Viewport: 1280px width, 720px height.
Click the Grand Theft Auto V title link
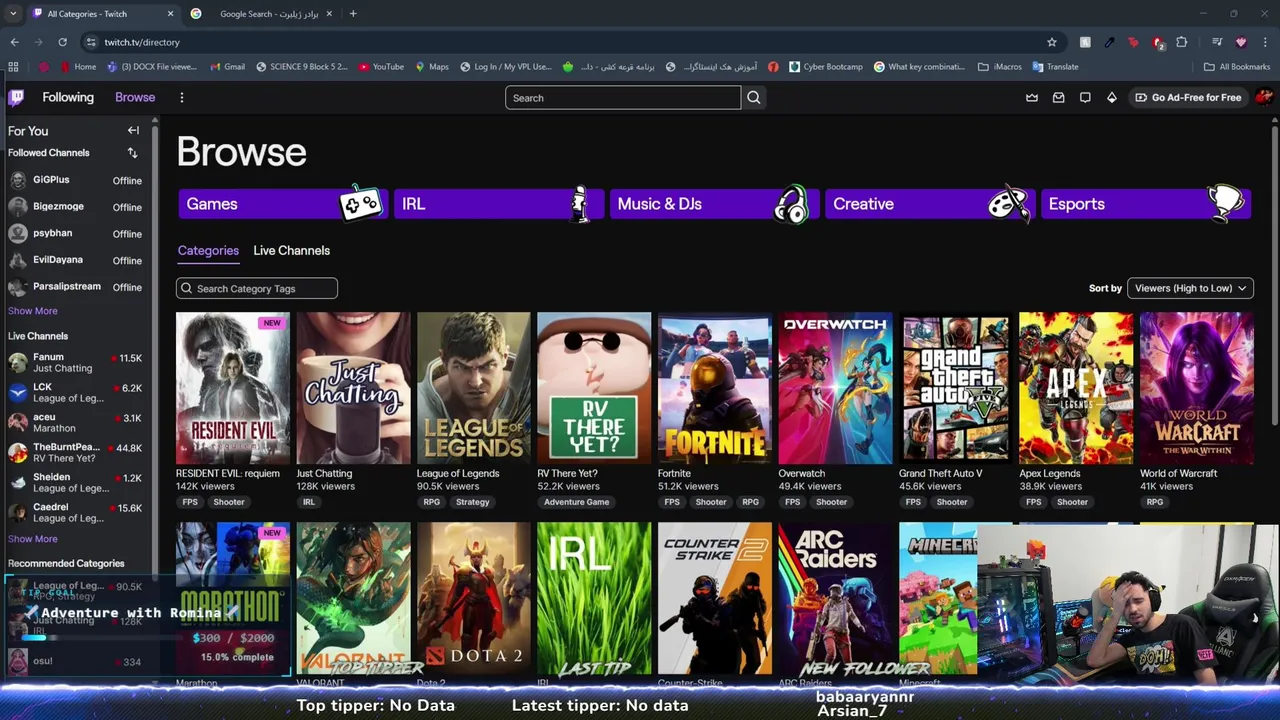940,473
